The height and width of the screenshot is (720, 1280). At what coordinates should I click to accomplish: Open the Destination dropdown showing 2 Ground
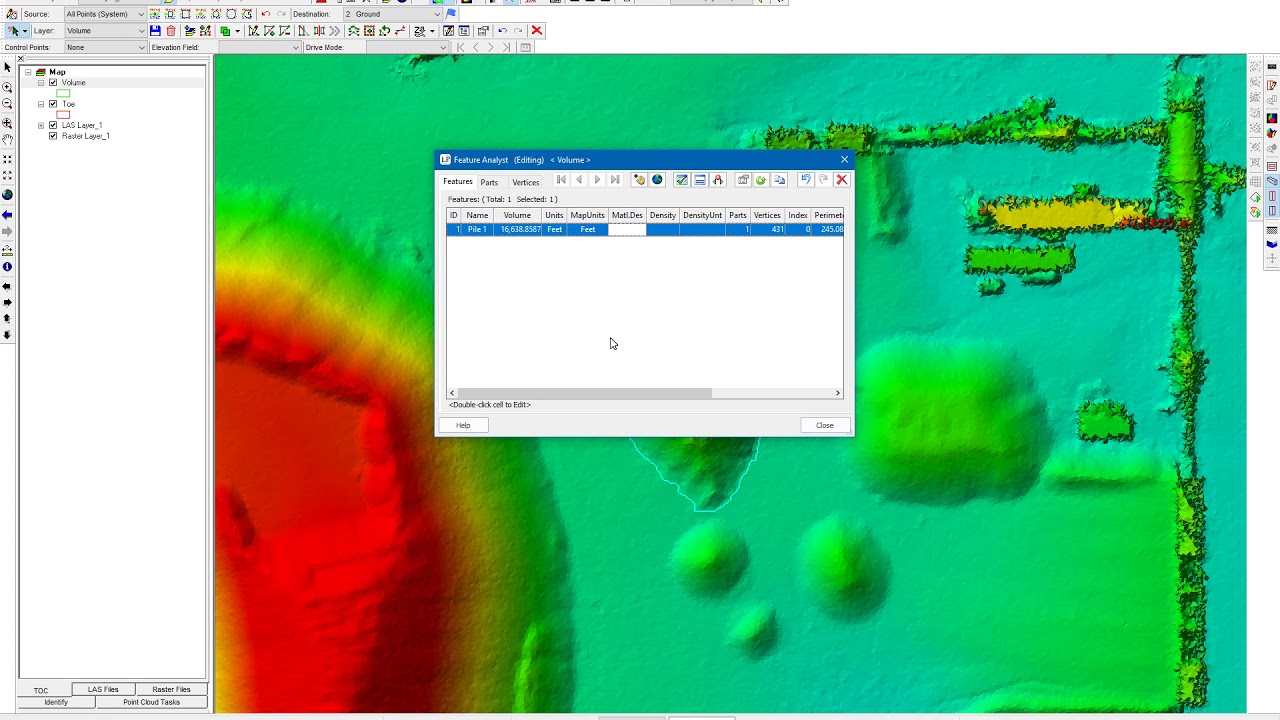(393, 14)
